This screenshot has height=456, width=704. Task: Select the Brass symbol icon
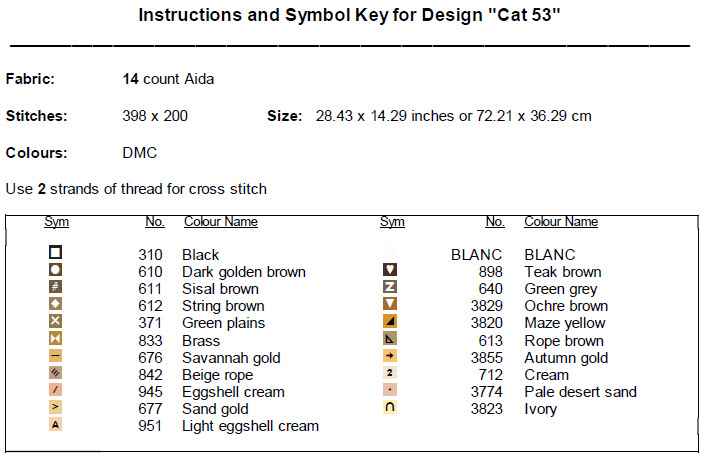point(56,340)
